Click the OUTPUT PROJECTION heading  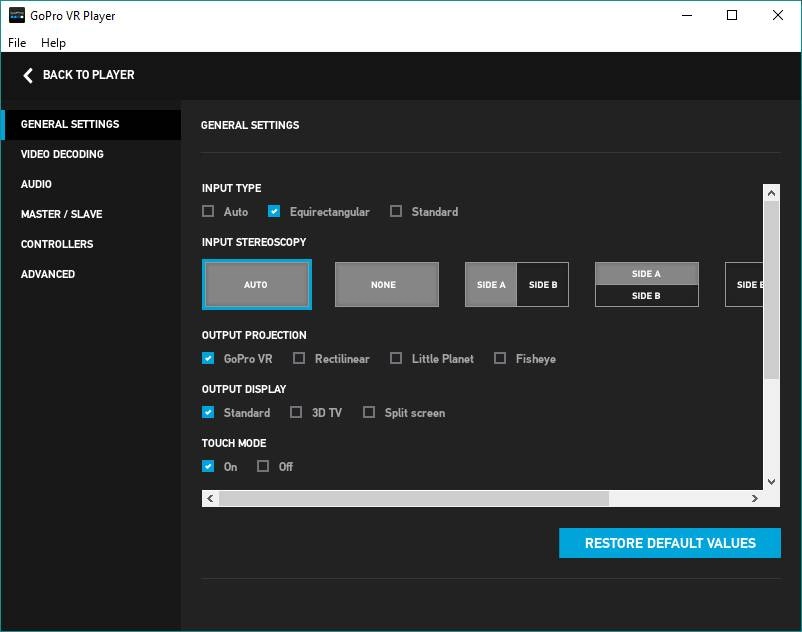point(254,335)
